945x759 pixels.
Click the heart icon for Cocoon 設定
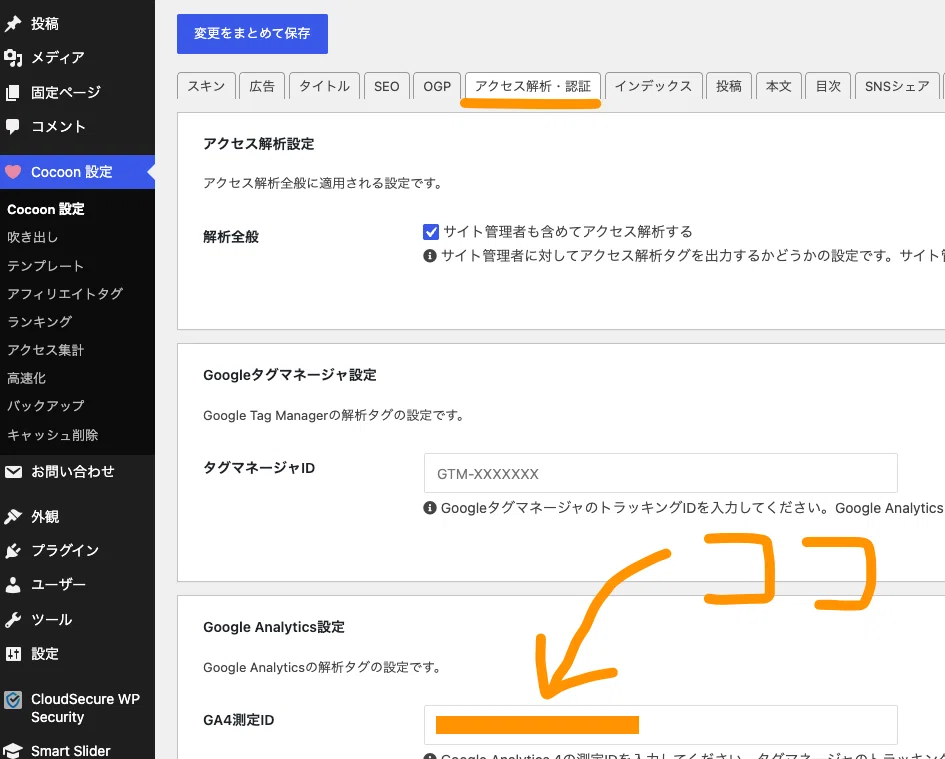[x=13, y=172]
